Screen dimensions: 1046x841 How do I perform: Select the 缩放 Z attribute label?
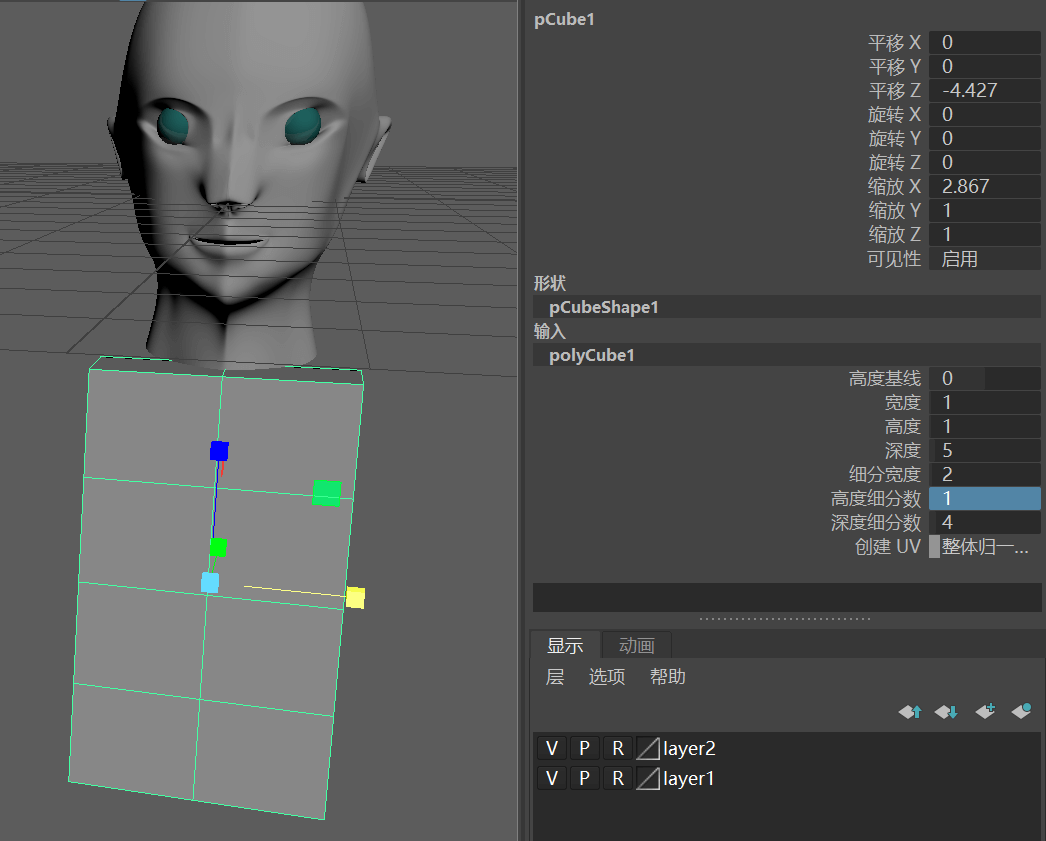click(895, 235)
